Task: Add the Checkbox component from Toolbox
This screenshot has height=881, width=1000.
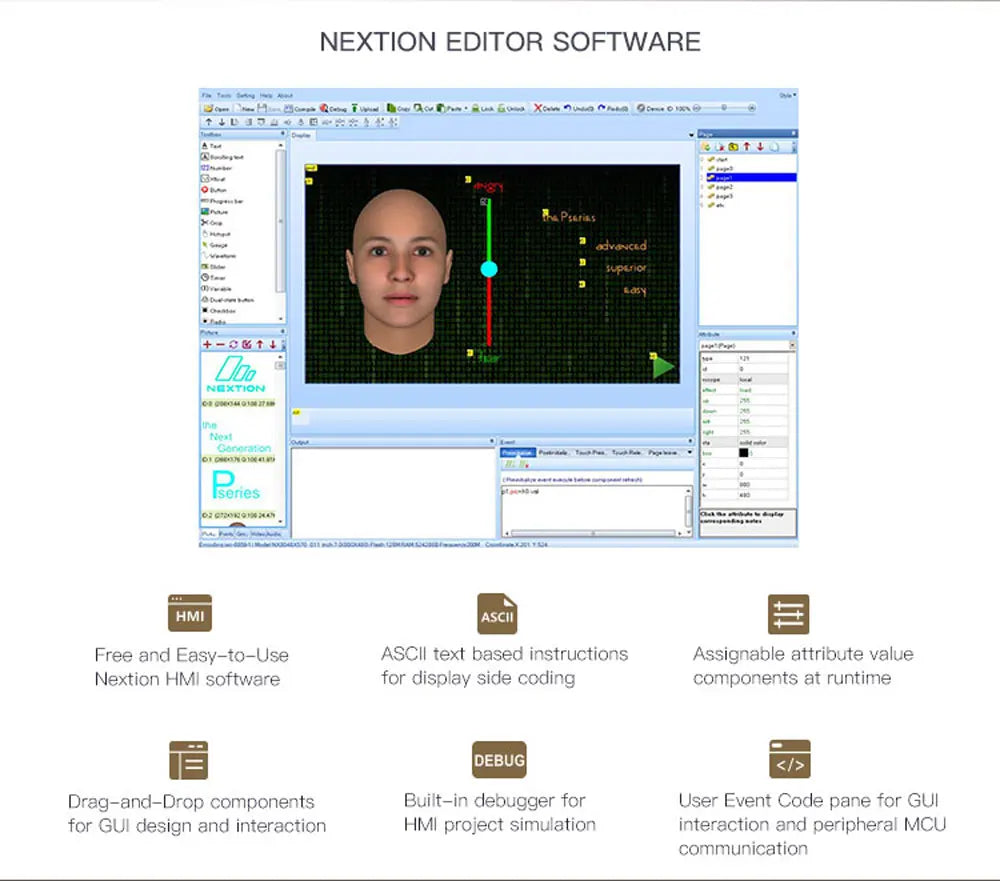Action: 218,311
